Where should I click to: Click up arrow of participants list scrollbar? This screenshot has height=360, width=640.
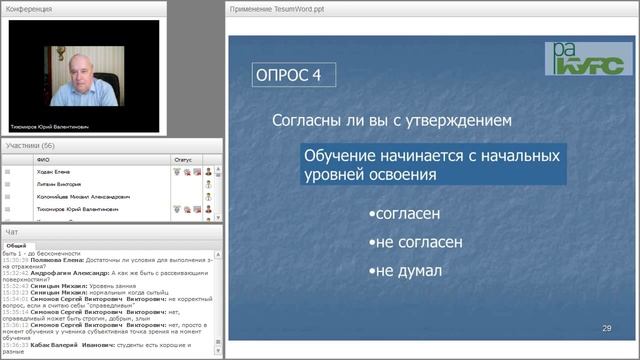click(x=218, y=169)
